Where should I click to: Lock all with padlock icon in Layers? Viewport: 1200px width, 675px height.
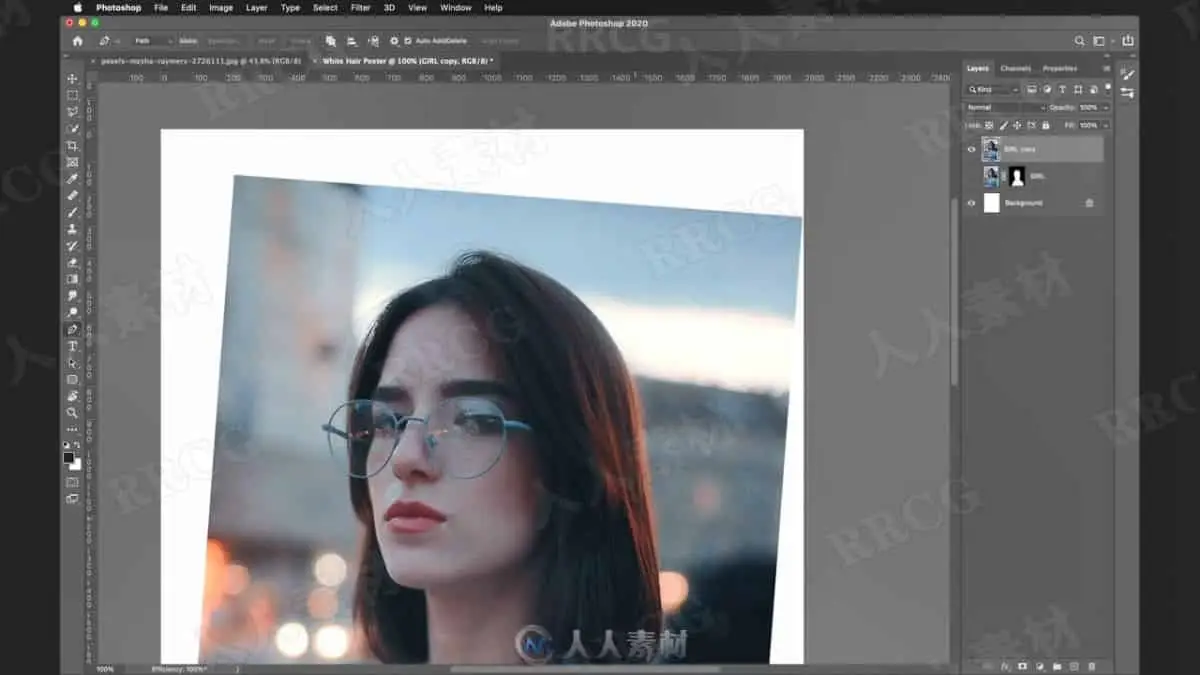coord(1046,125)
